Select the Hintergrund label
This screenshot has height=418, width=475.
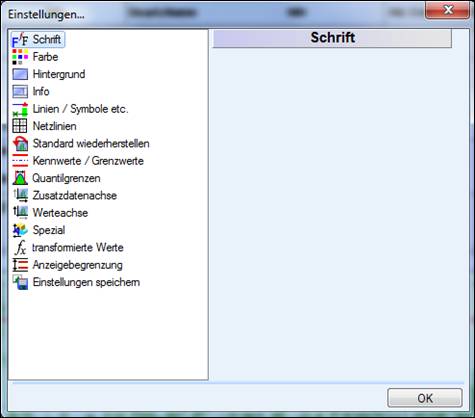coord(59,74)
